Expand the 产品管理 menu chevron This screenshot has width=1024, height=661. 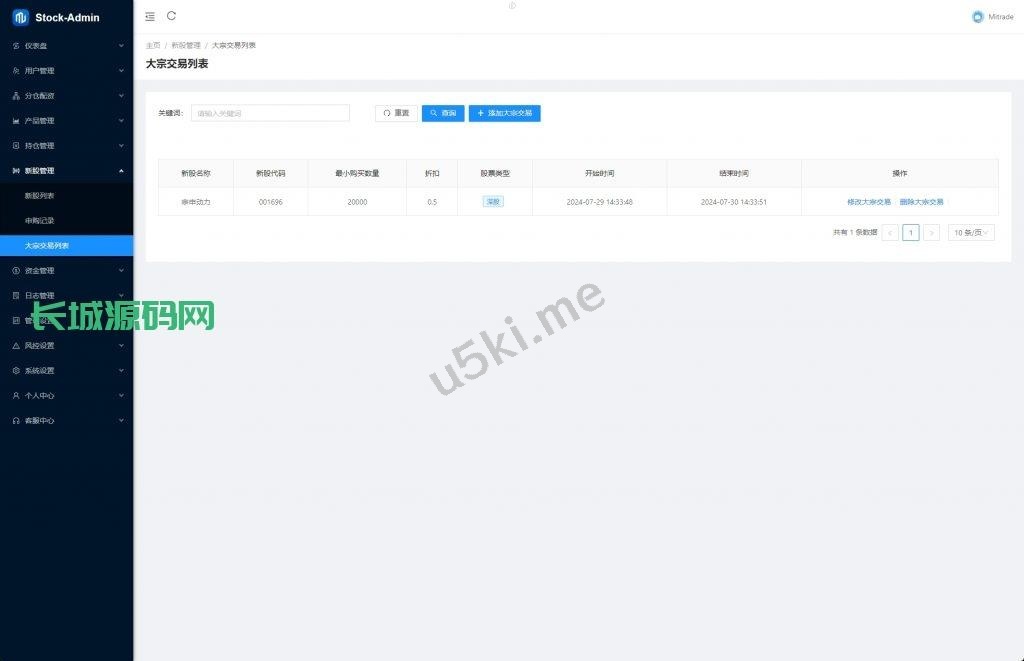click(121, 121)
